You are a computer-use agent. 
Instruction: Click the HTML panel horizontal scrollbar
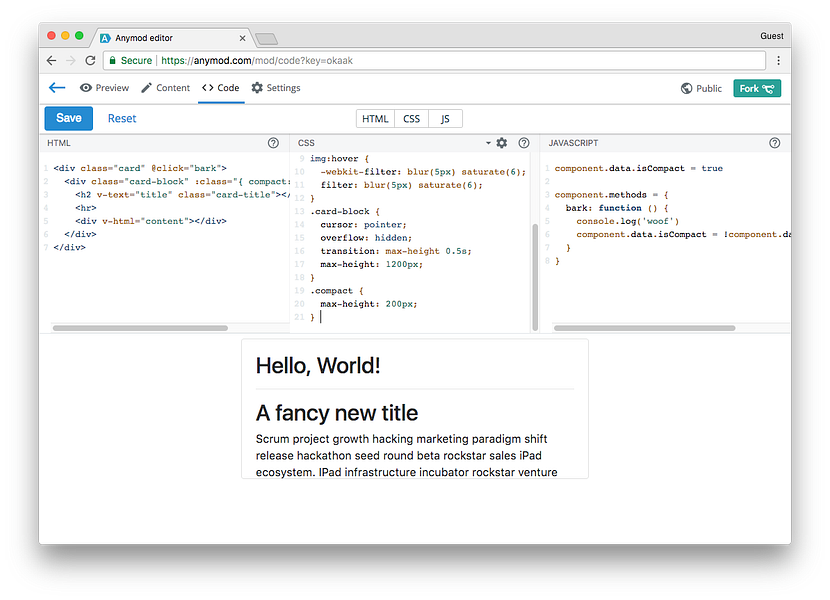coord(140,328)
